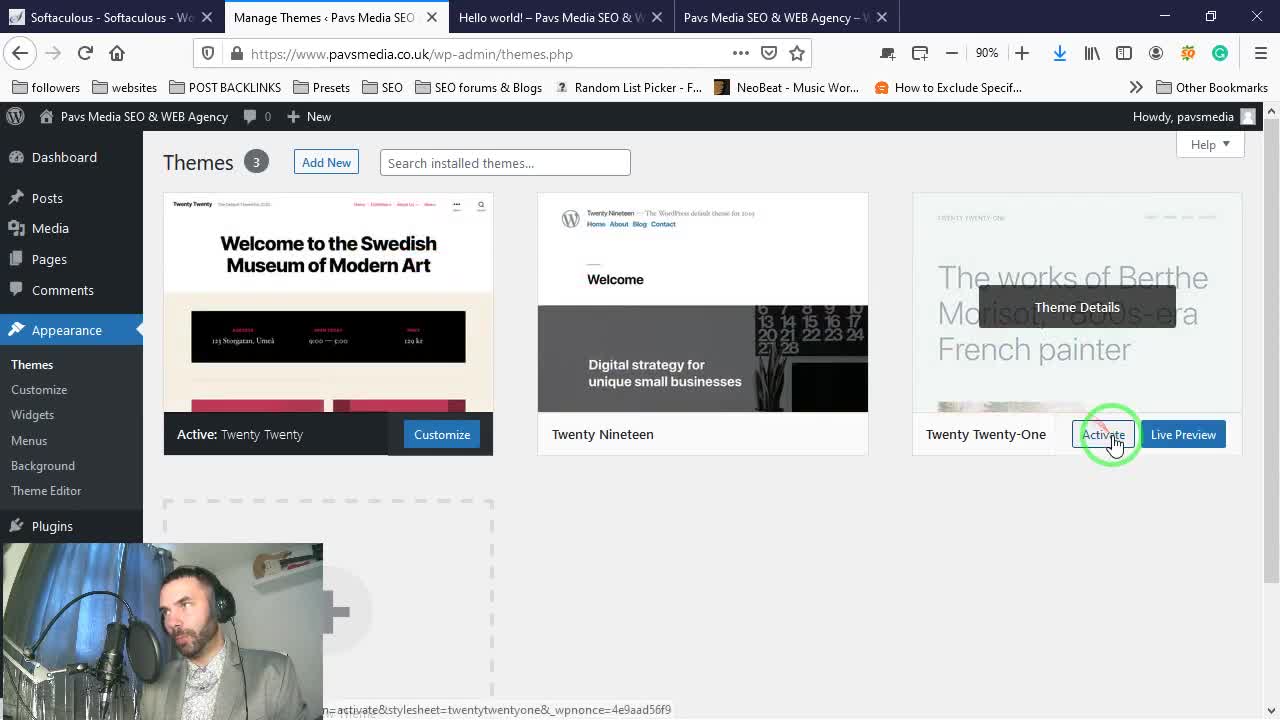The width and height of the screenshot is (1280, 720).
Task: Open Dashboard in the sidebar
Action: click(x=64, y=157)
